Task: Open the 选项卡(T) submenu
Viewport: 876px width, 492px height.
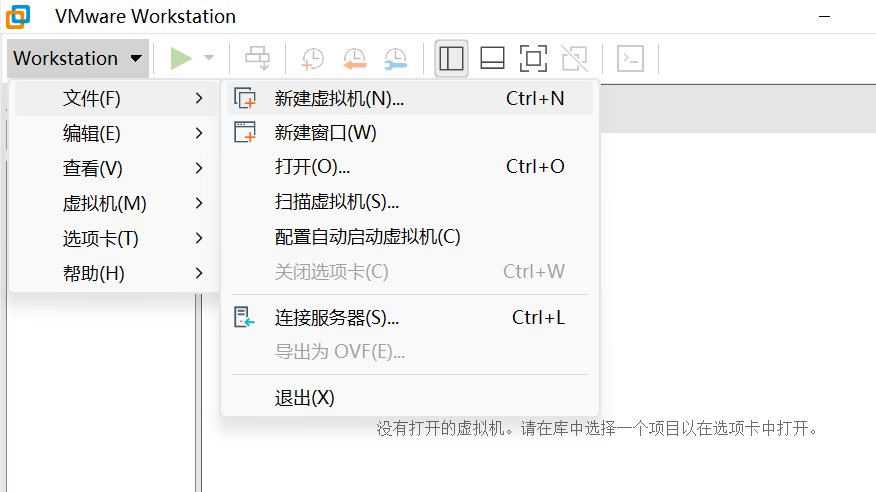Action: (x=116, y=238)
